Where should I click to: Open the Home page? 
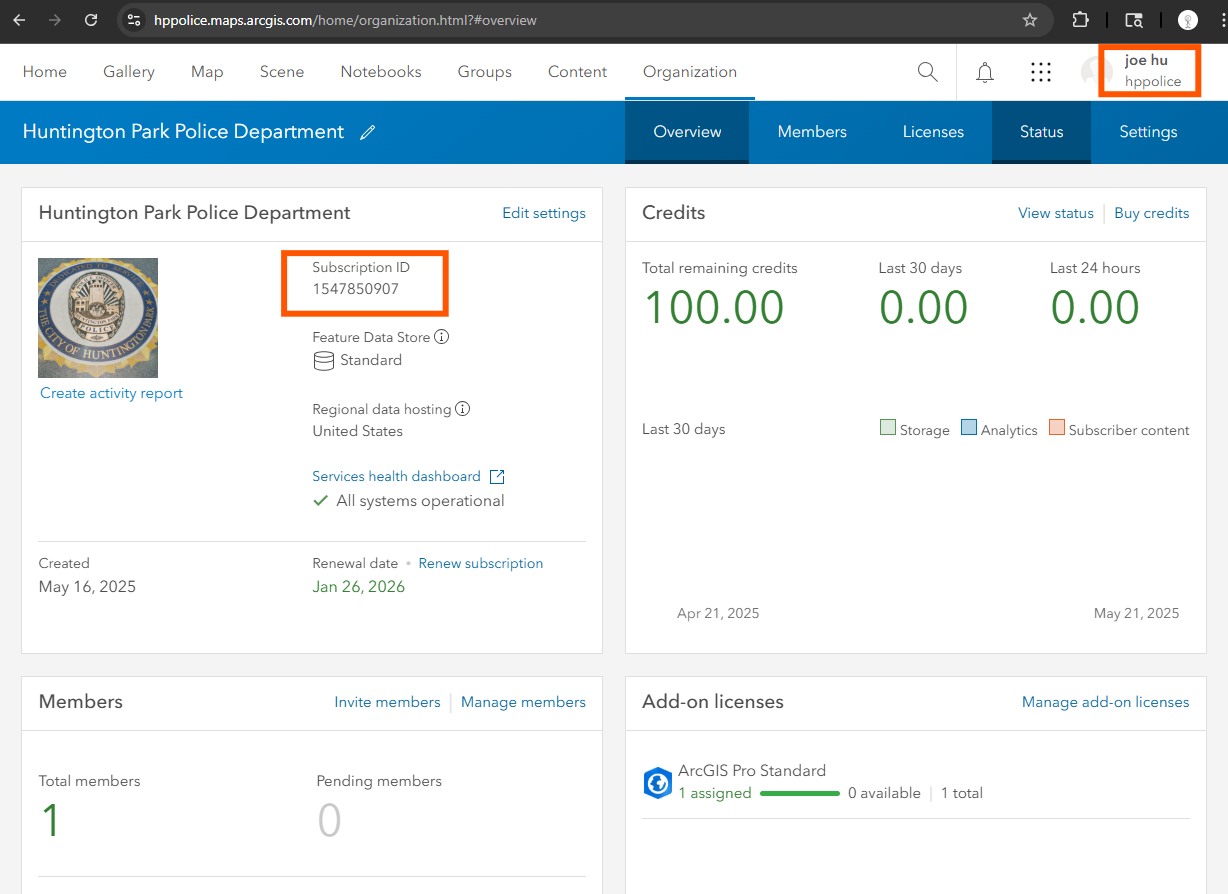[45, 72]
